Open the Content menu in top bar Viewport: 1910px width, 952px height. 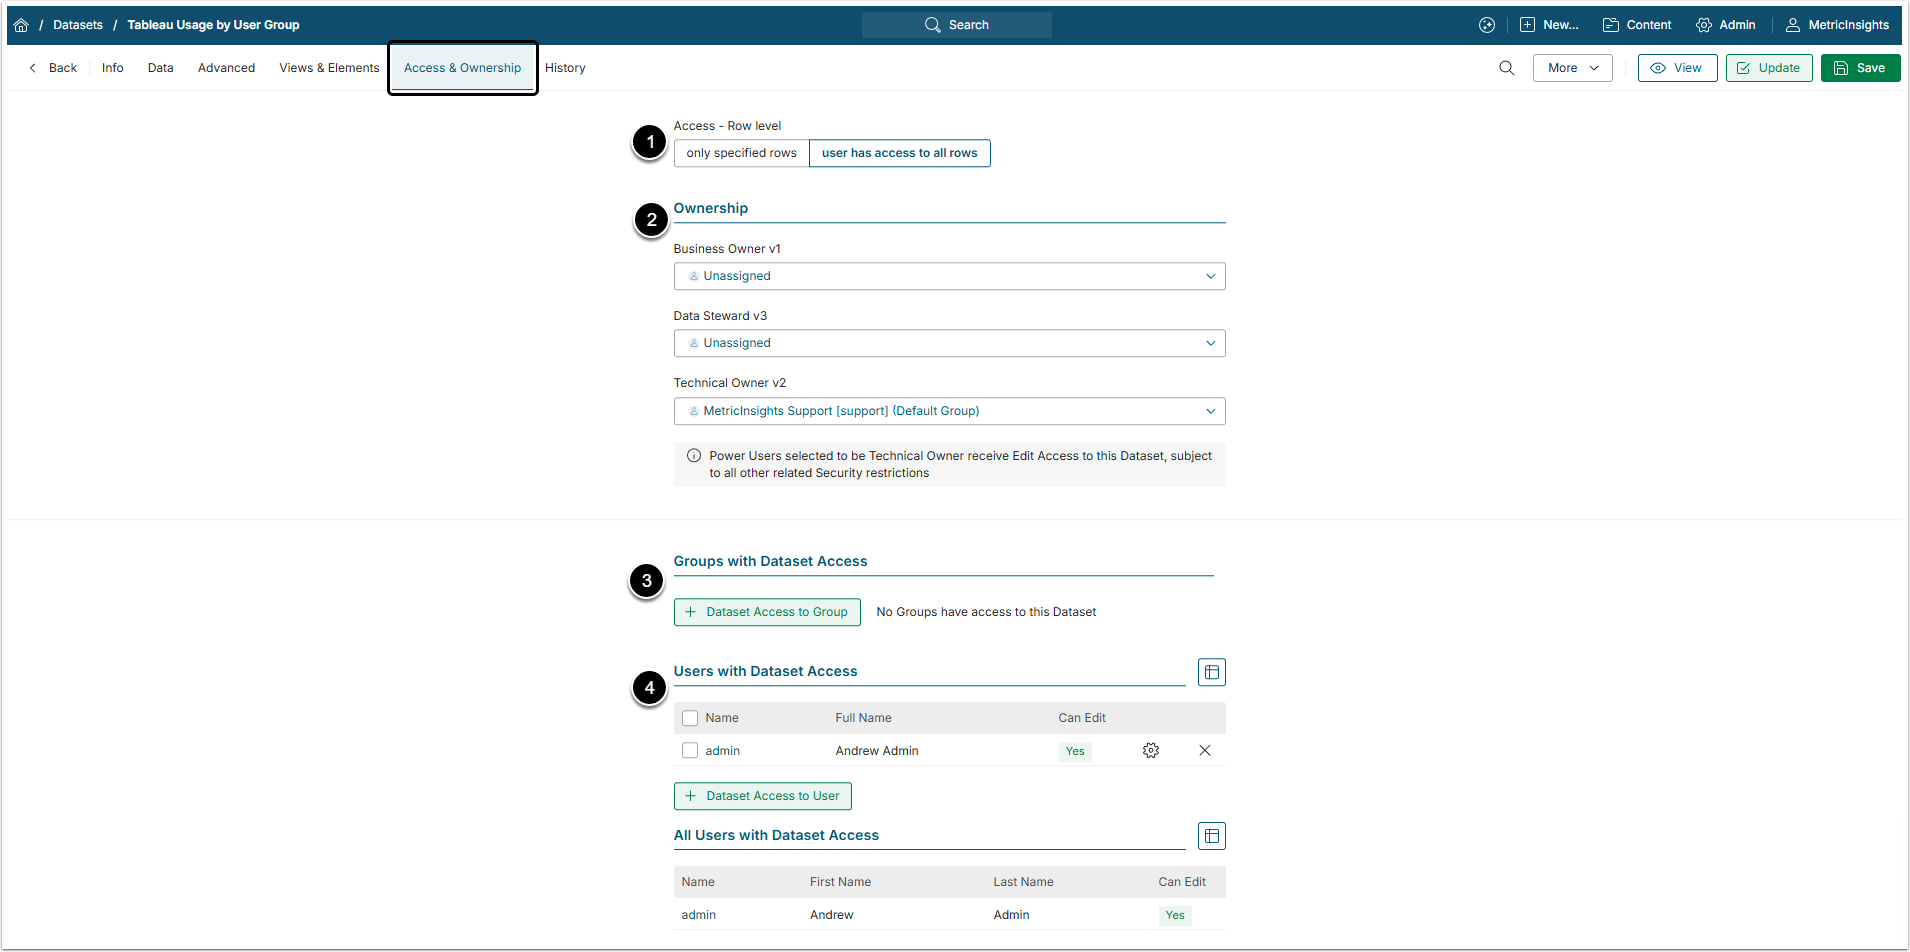click(1637, 25)
